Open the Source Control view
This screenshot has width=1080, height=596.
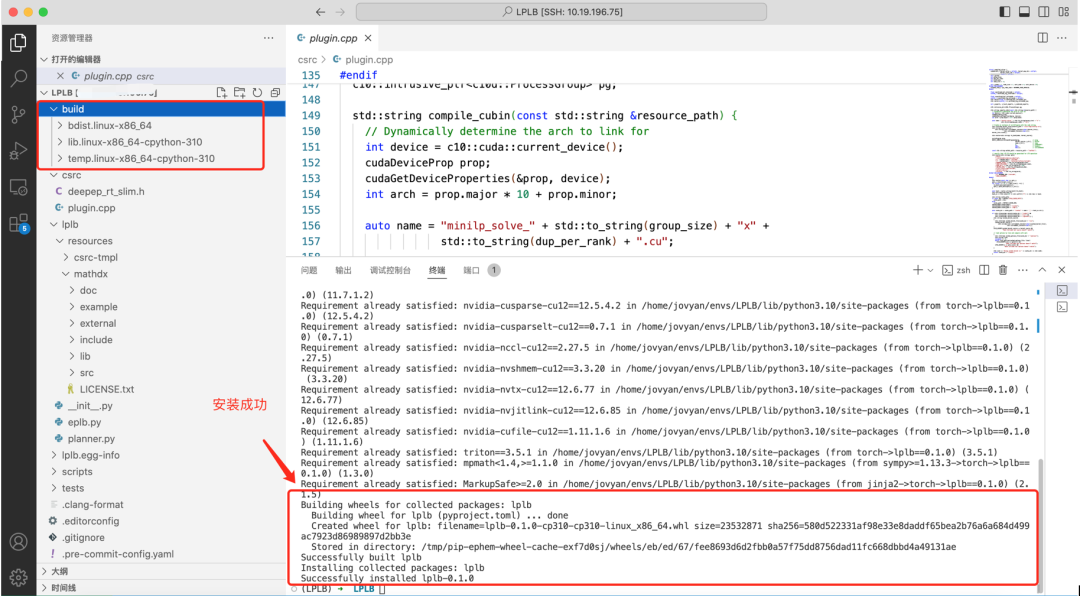(x=19, y=114)
